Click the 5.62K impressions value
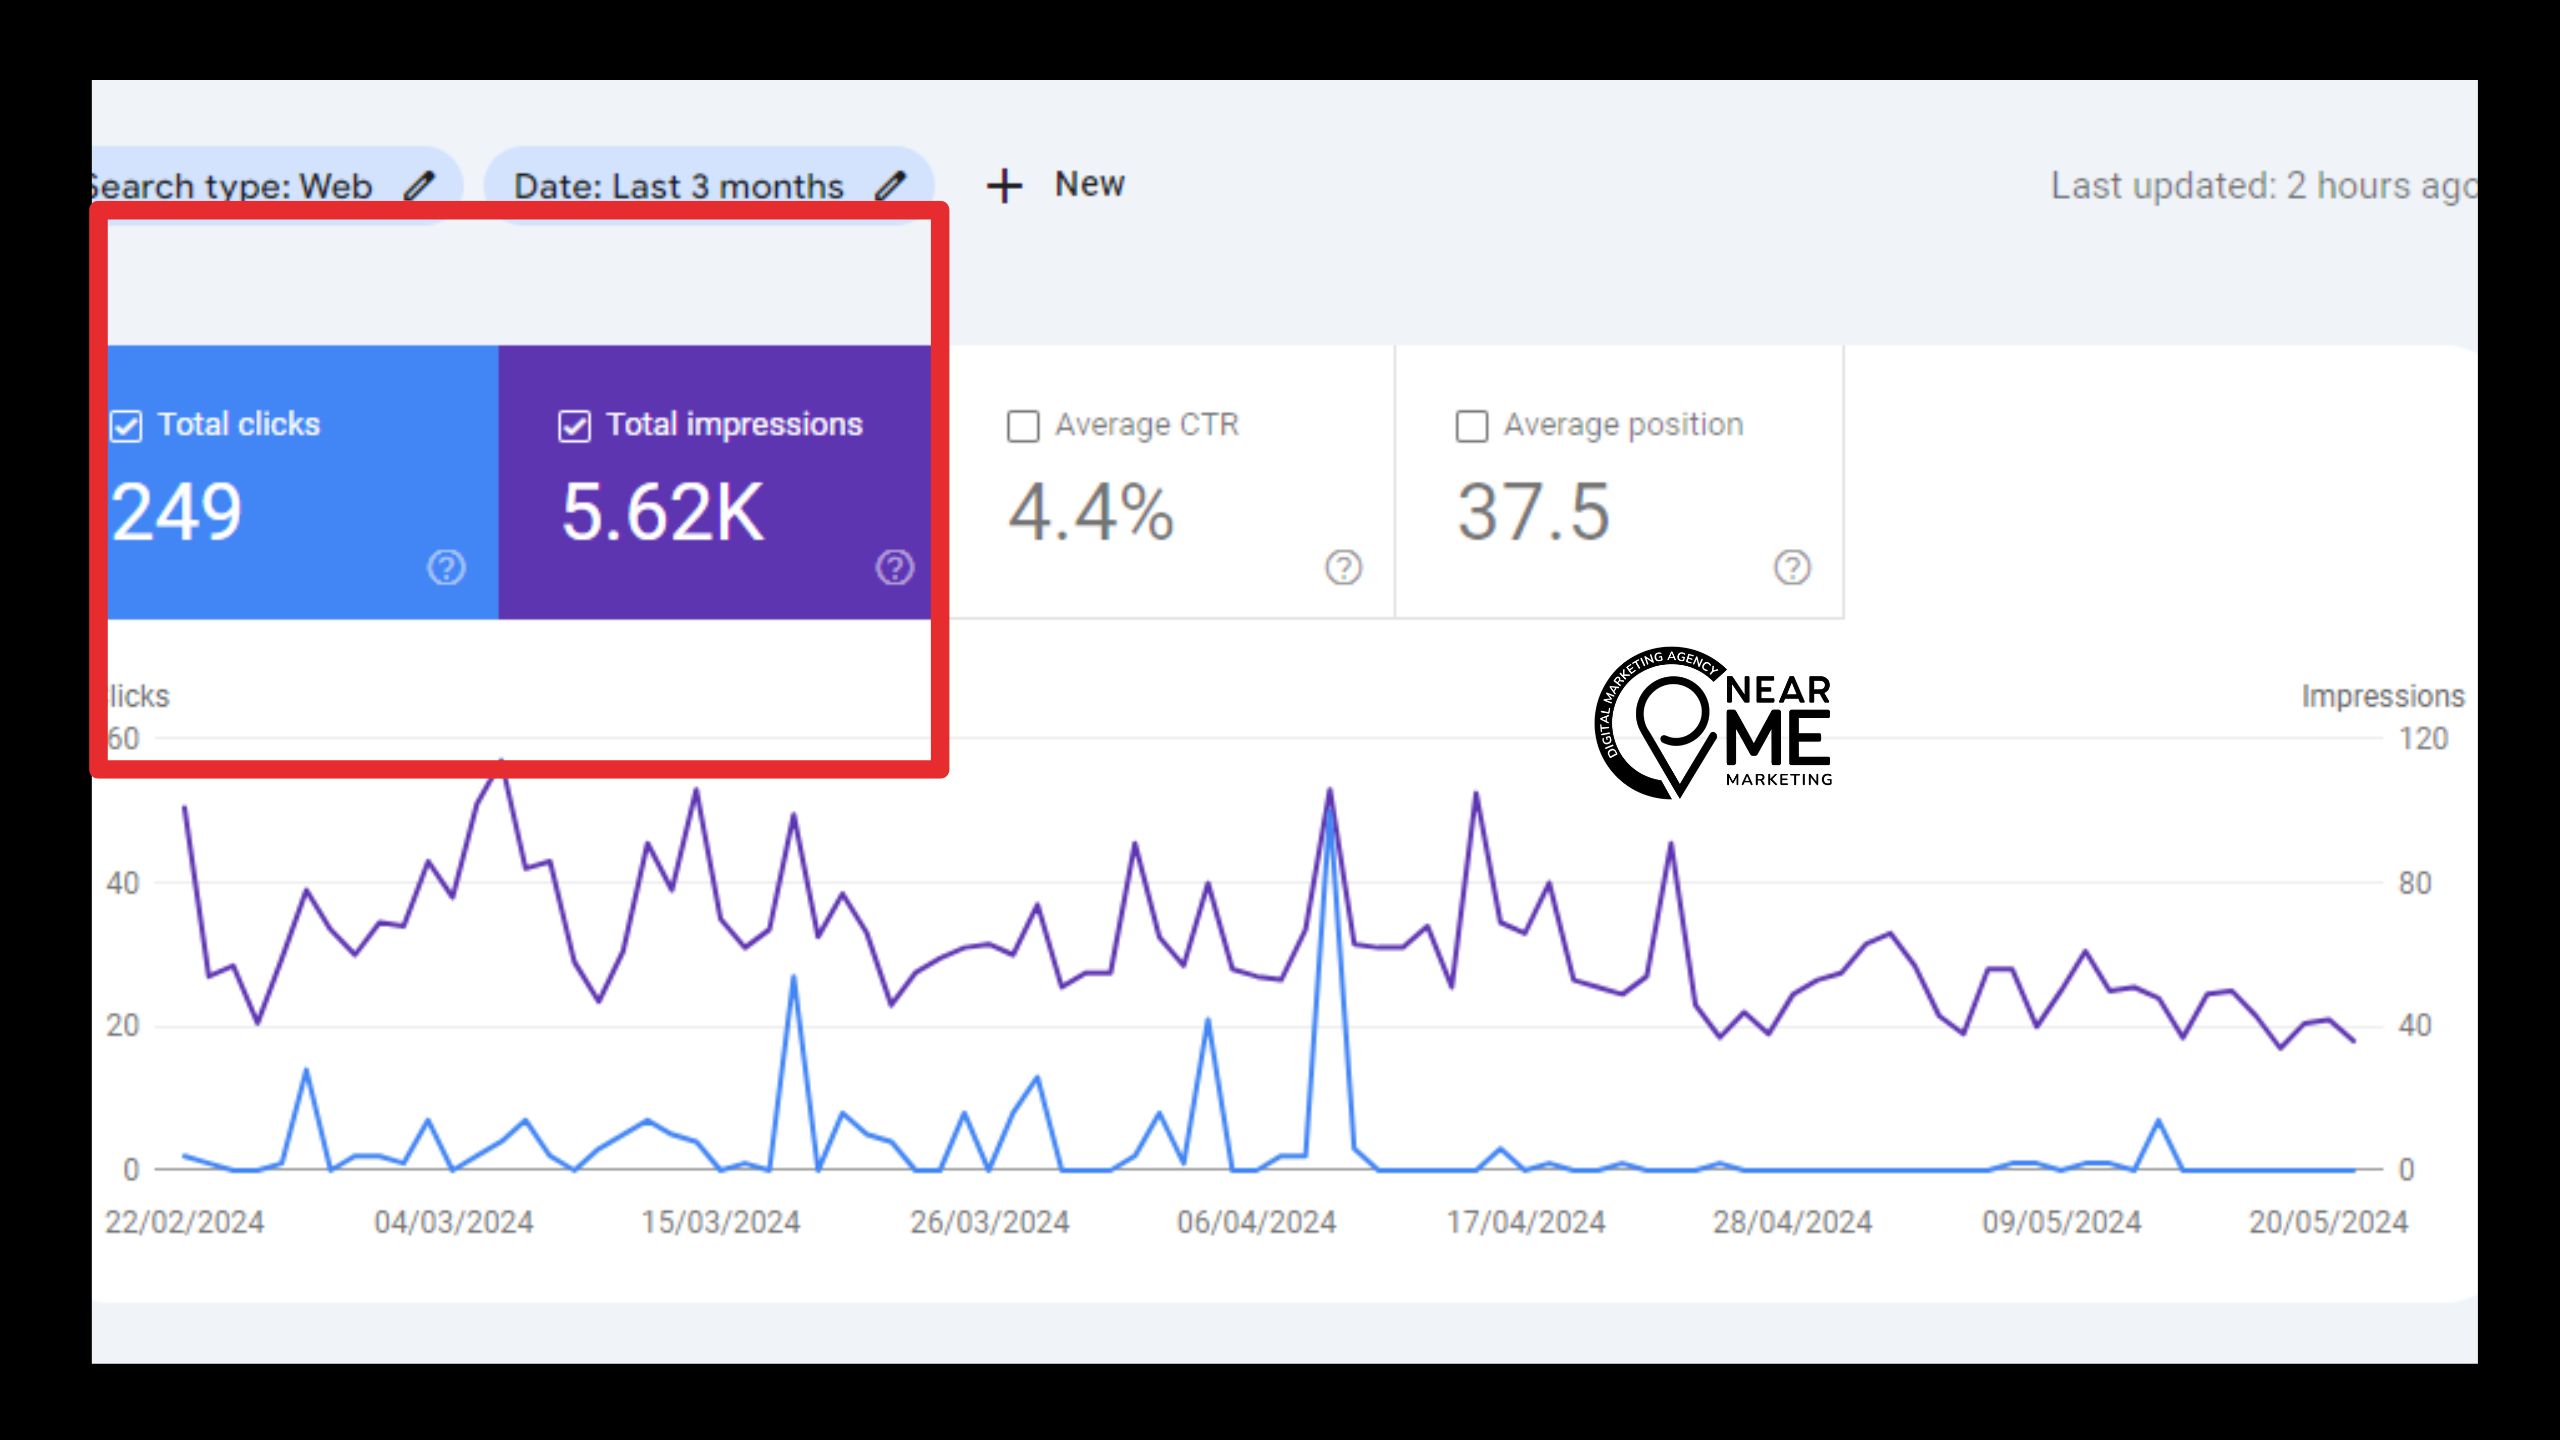 662,512
